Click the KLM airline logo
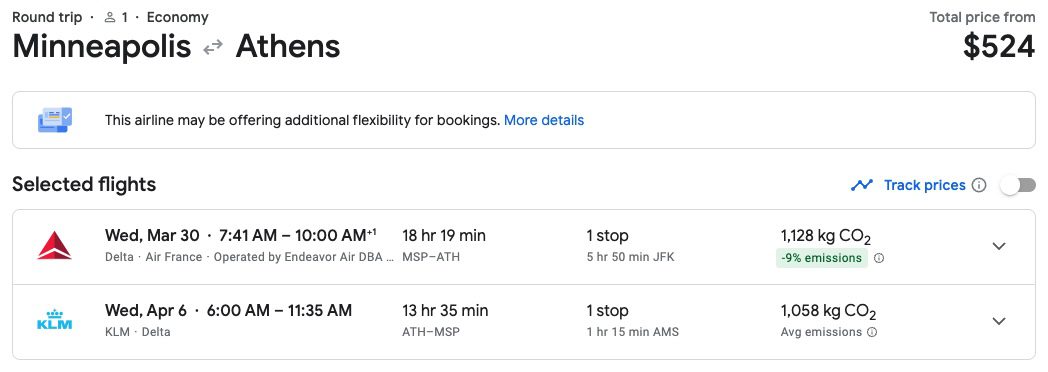This screenshot has width=1048, height=372. pos(54,321)
